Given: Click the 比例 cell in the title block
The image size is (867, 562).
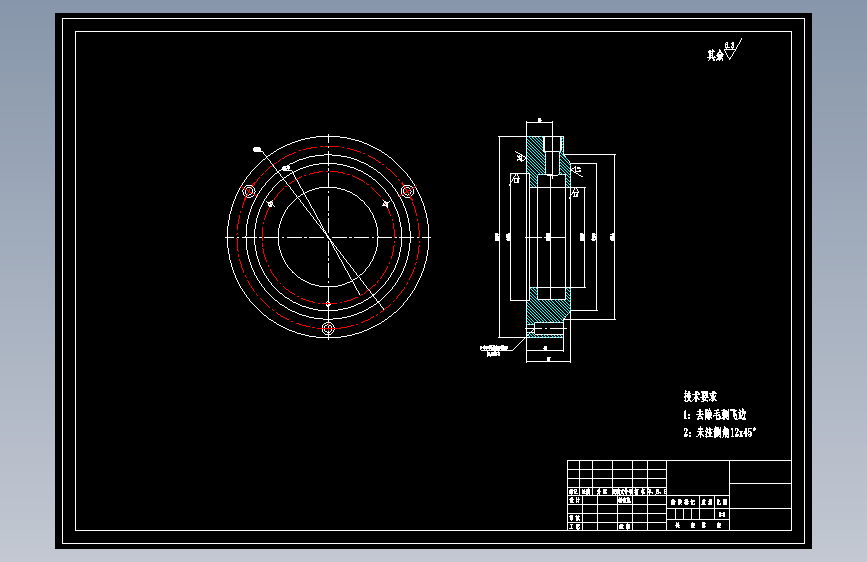Looking at the screenshot, I should point(722,502).
